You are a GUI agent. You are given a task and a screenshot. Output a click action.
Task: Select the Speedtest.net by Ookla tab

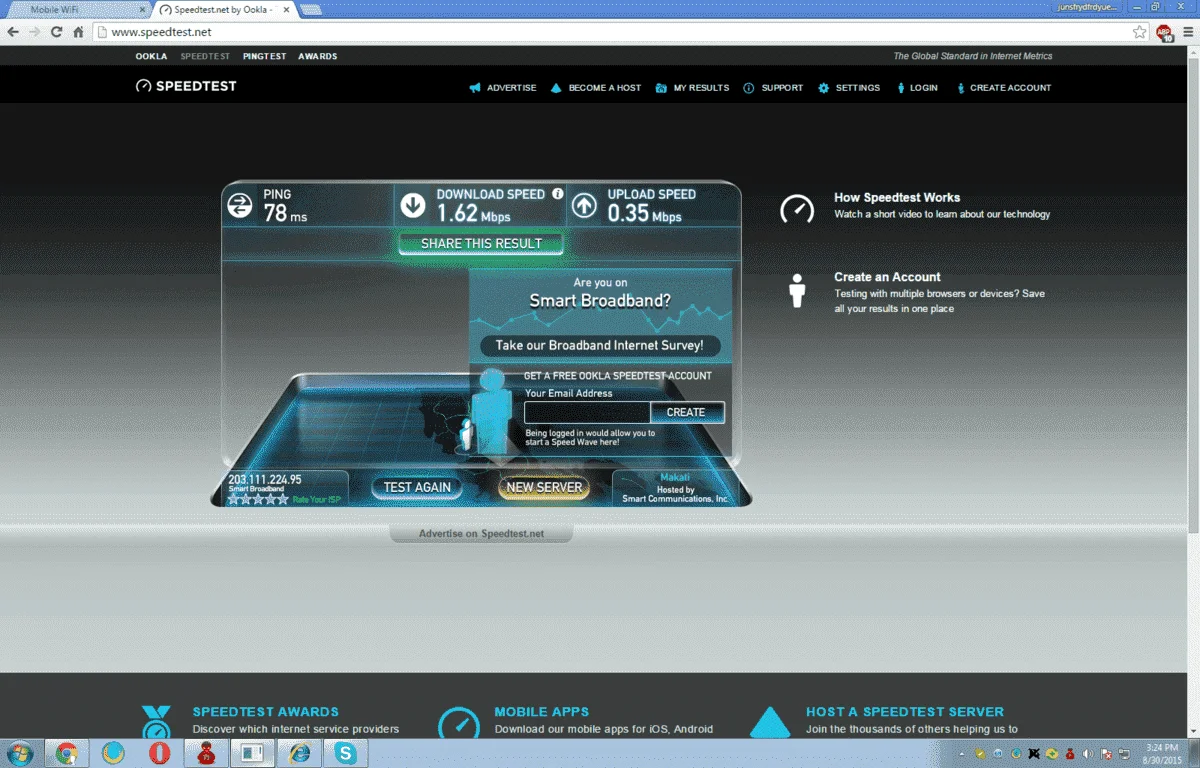click(223, 9)
